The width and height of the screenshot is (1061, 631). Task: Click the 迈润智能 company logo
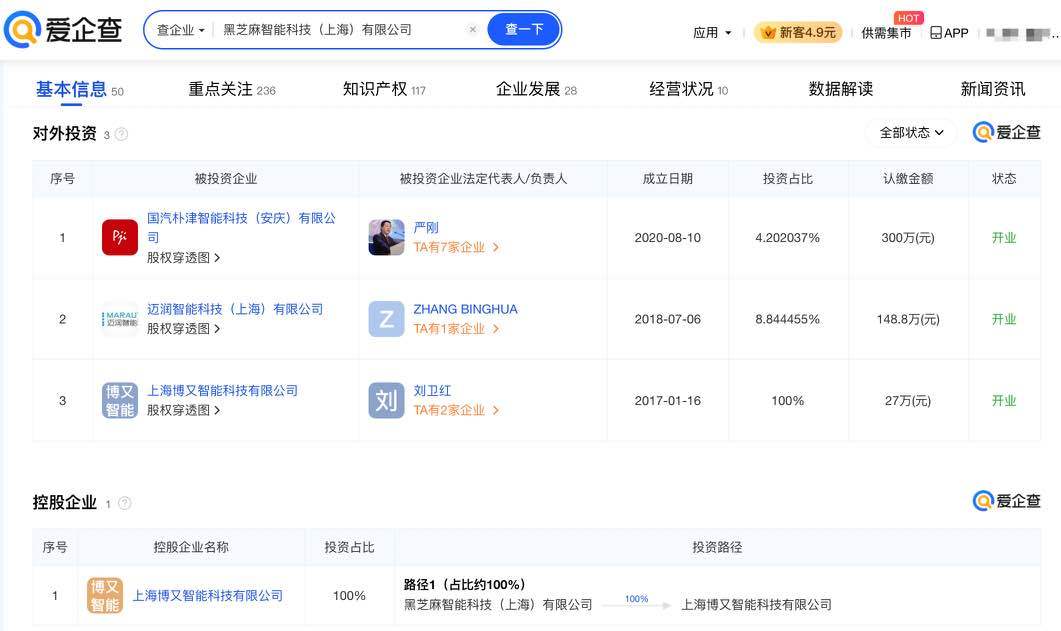pos(120,319)
